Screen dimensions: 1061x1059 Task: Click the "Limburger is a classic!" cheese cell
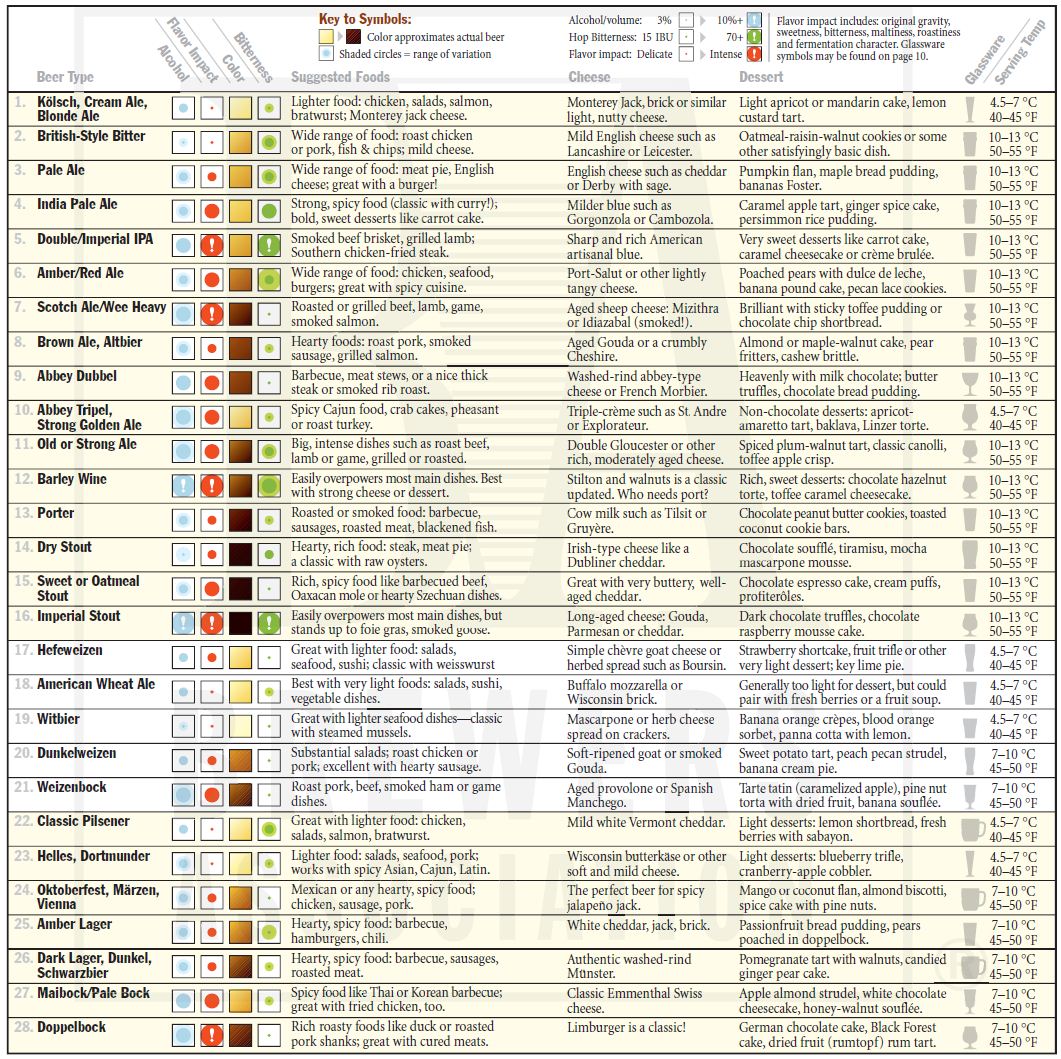[626, 1027]
